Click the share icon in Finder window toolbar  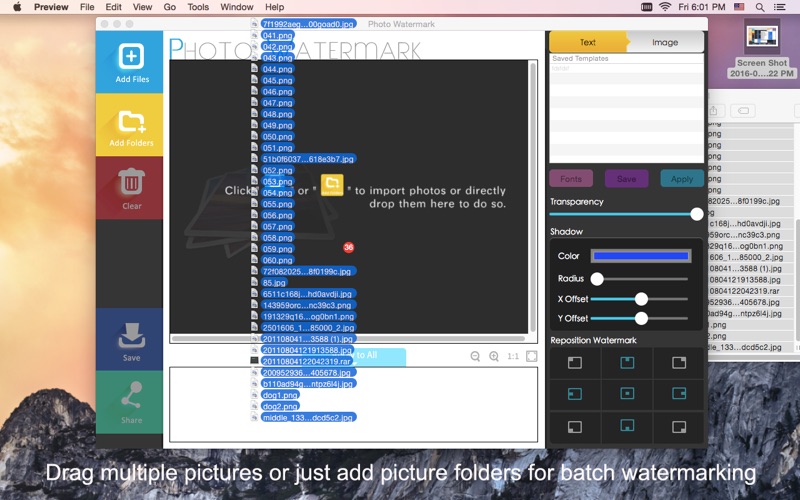(713, 111)
